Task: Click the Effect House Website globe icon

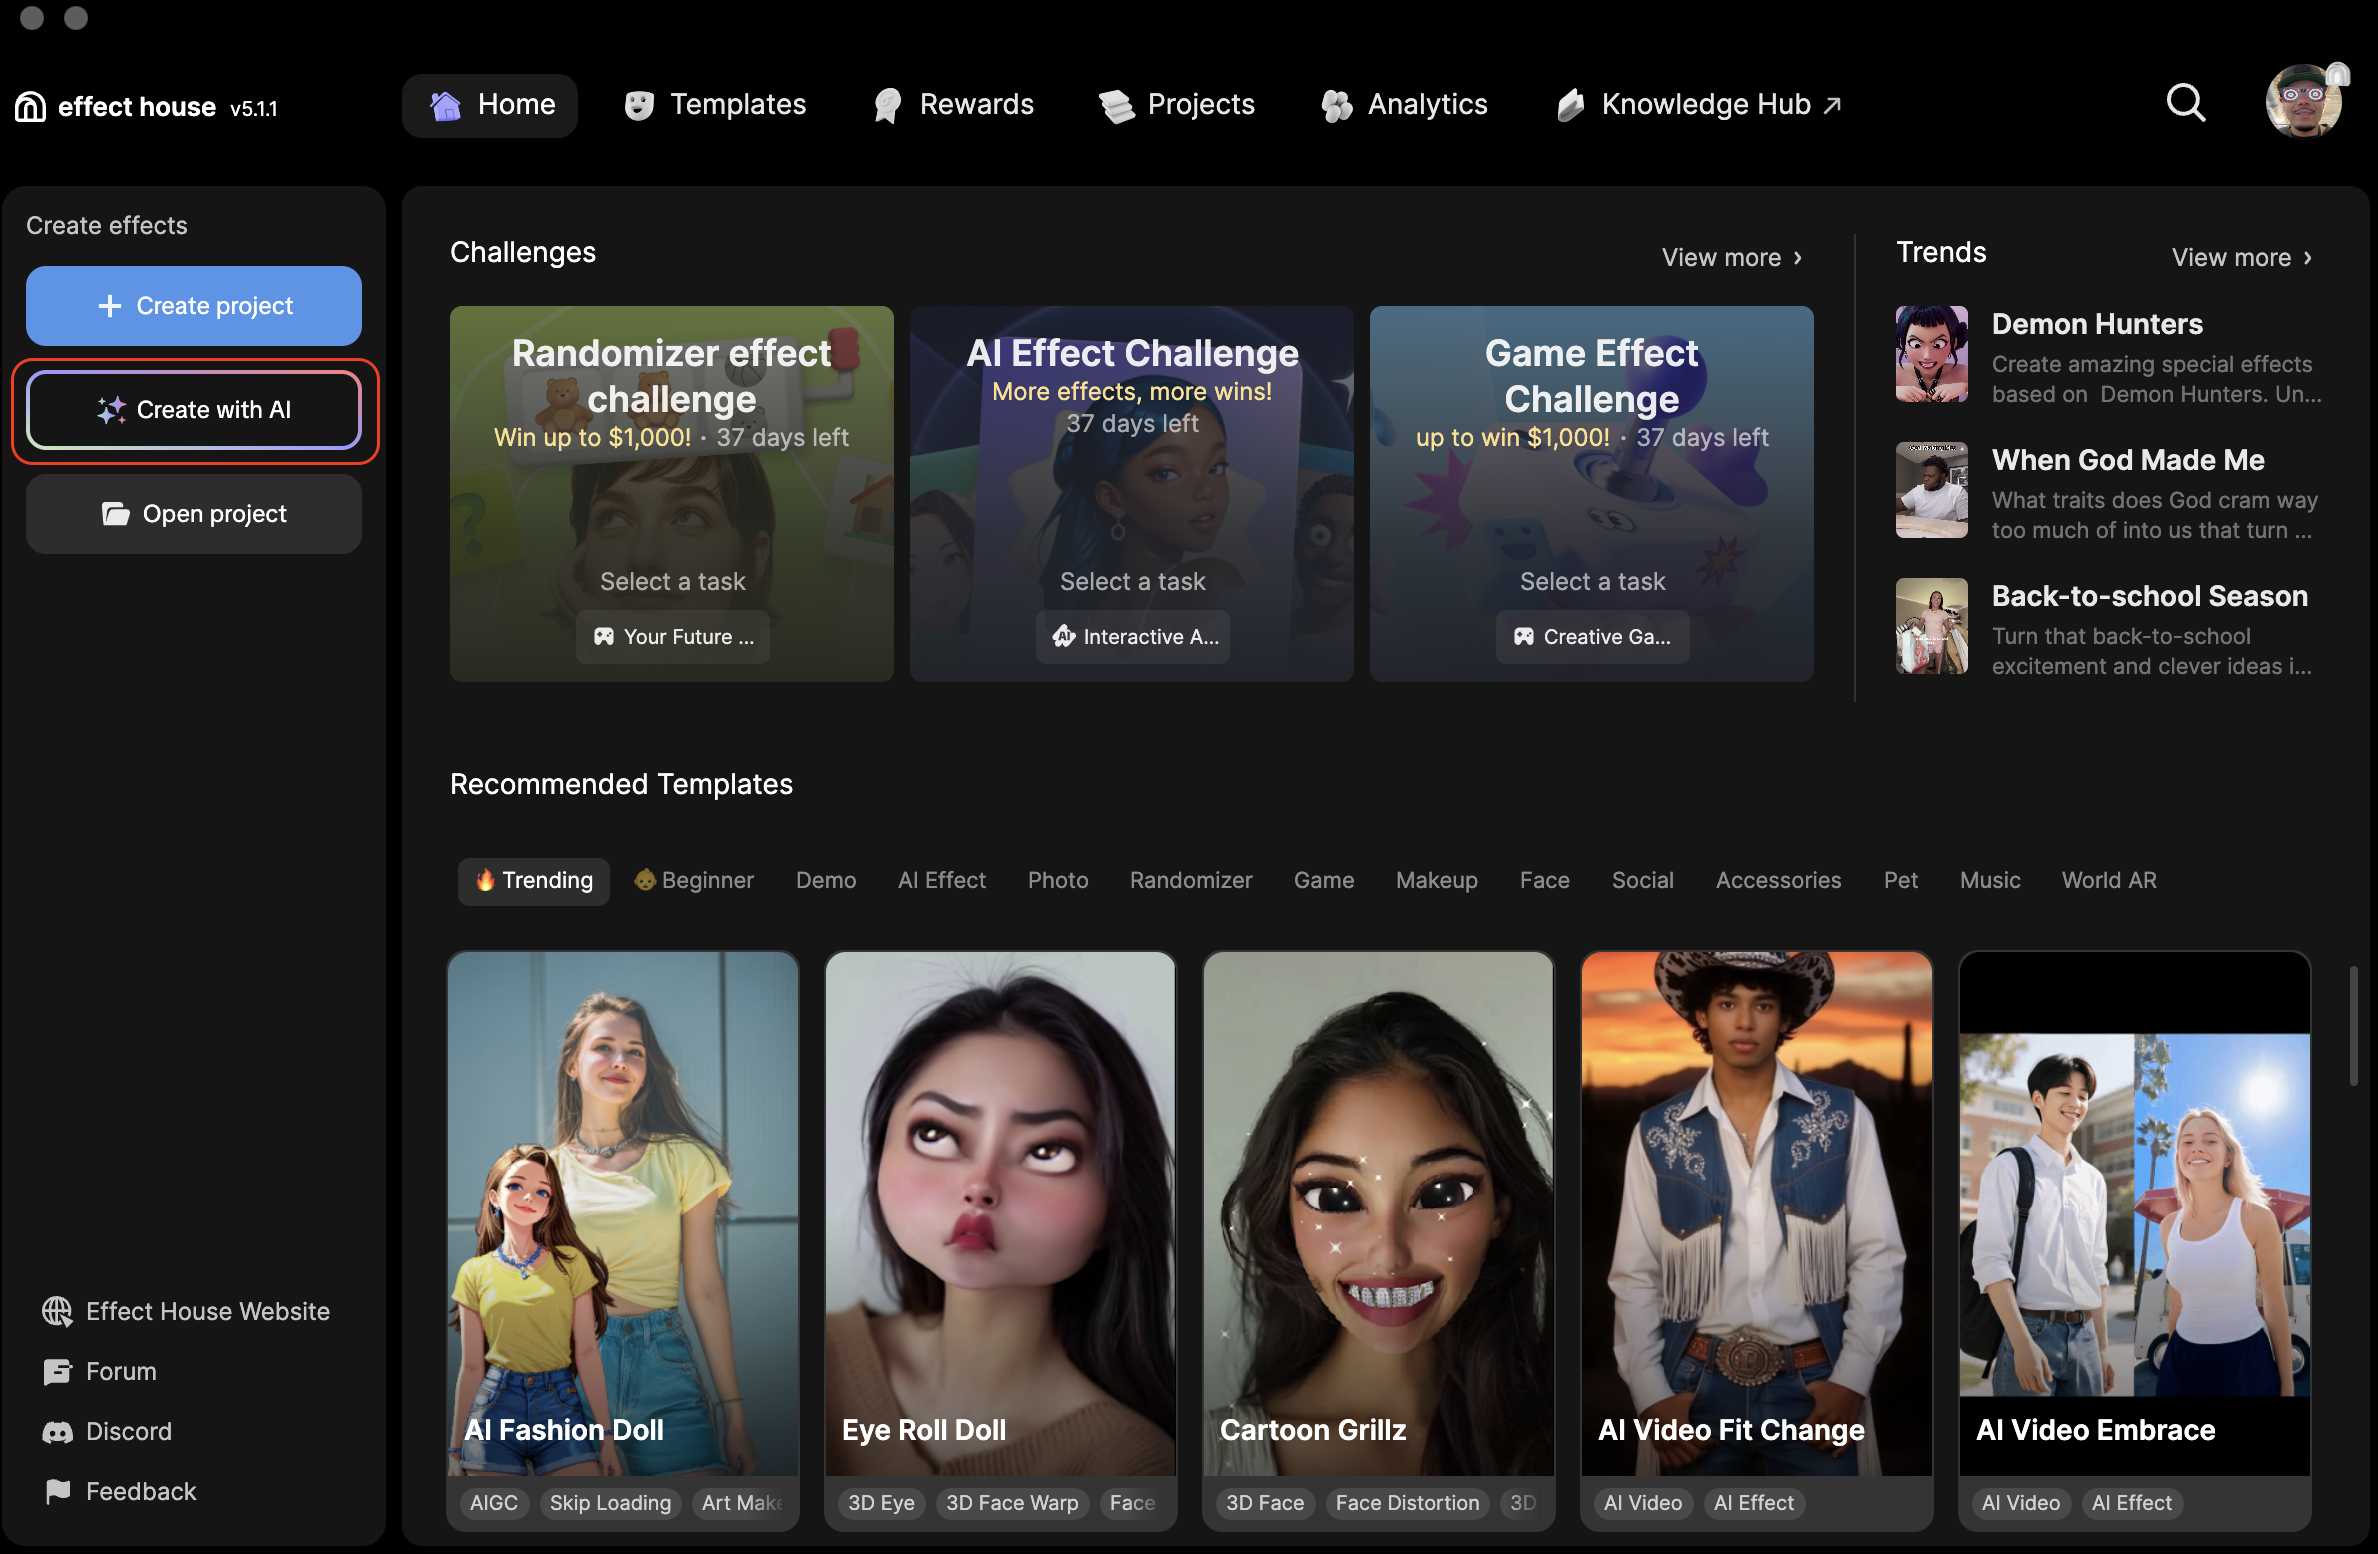Action: pyautogui.click(x=57, y=1311)
